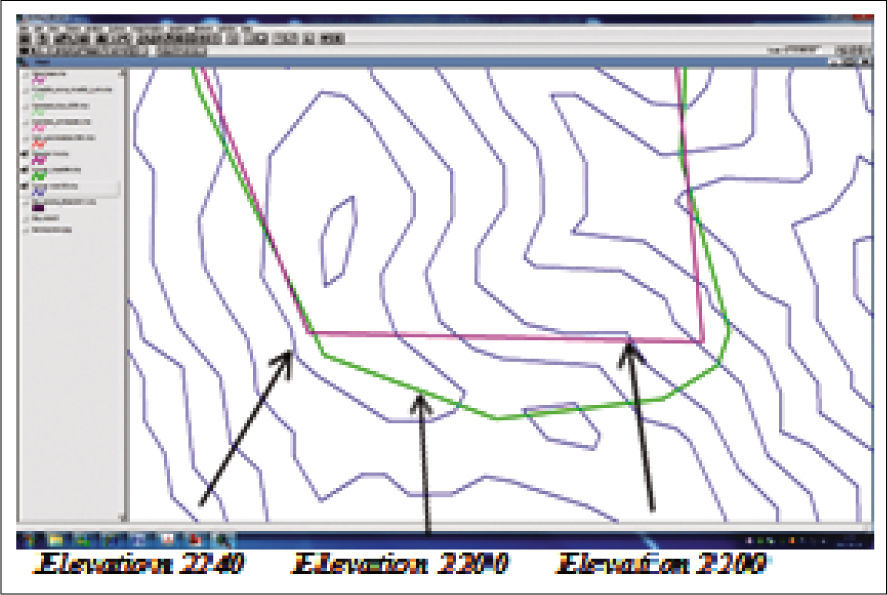Uncheck the blue contour layer checkbox
Viewport: 887px width, 595px height.
[25, 186]
